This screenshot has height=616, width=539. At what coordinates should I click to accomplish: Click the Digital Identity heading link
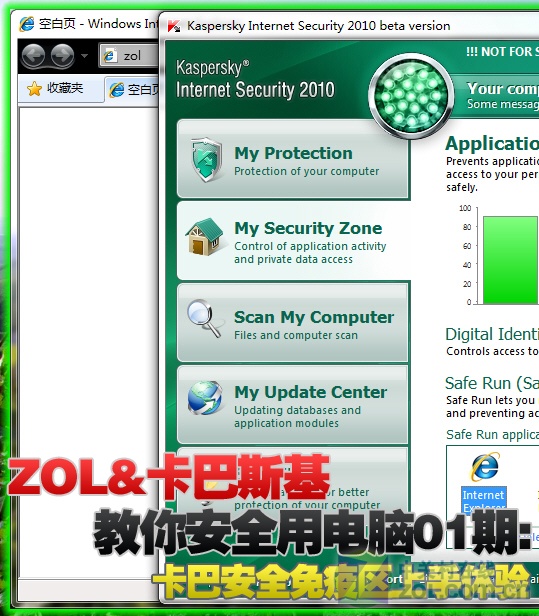pos(492,334)
